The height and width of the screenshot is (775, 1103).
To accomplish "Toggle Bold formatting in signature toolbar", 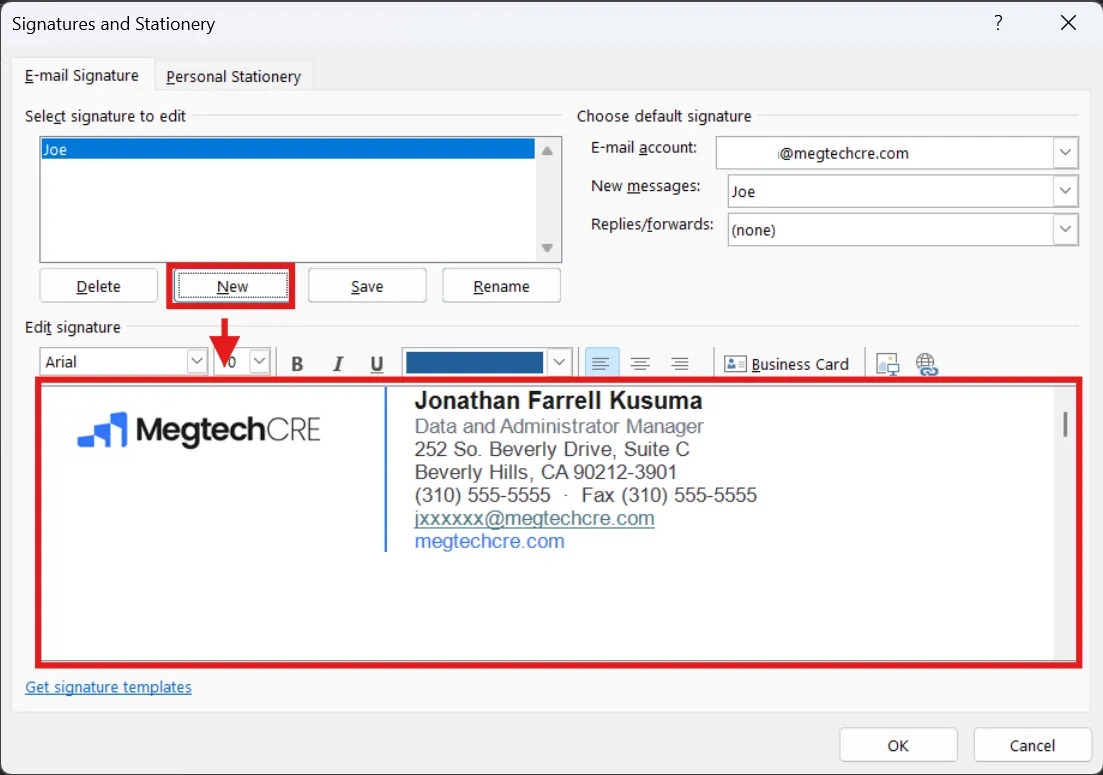I will click(x=297, y=364).
